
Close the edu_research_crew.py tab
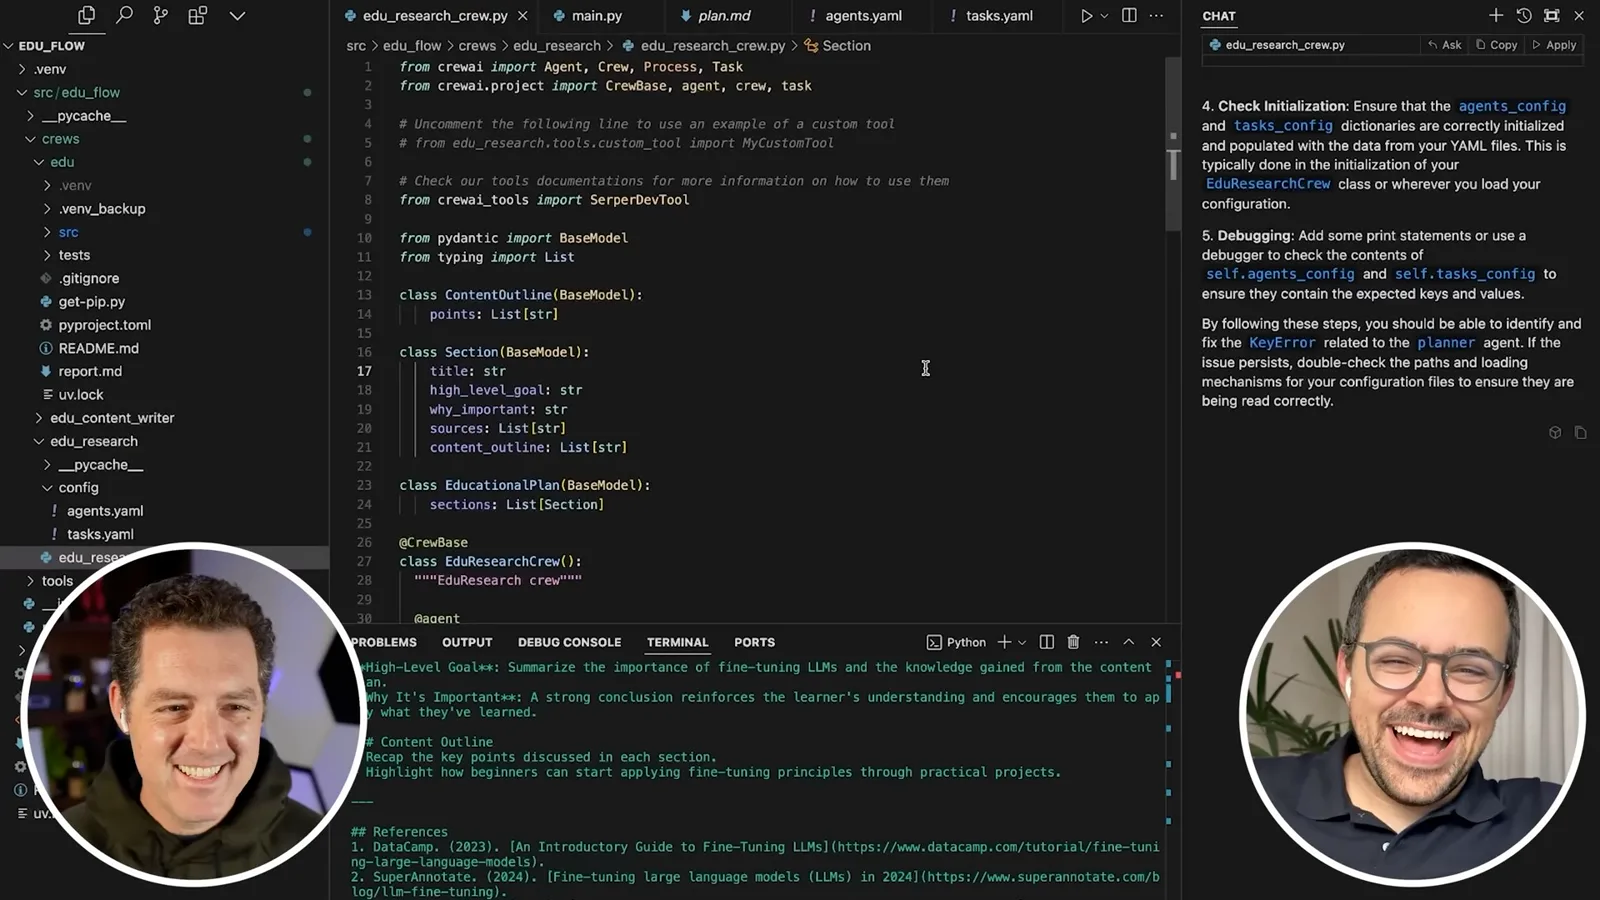[x=522, y=15]
